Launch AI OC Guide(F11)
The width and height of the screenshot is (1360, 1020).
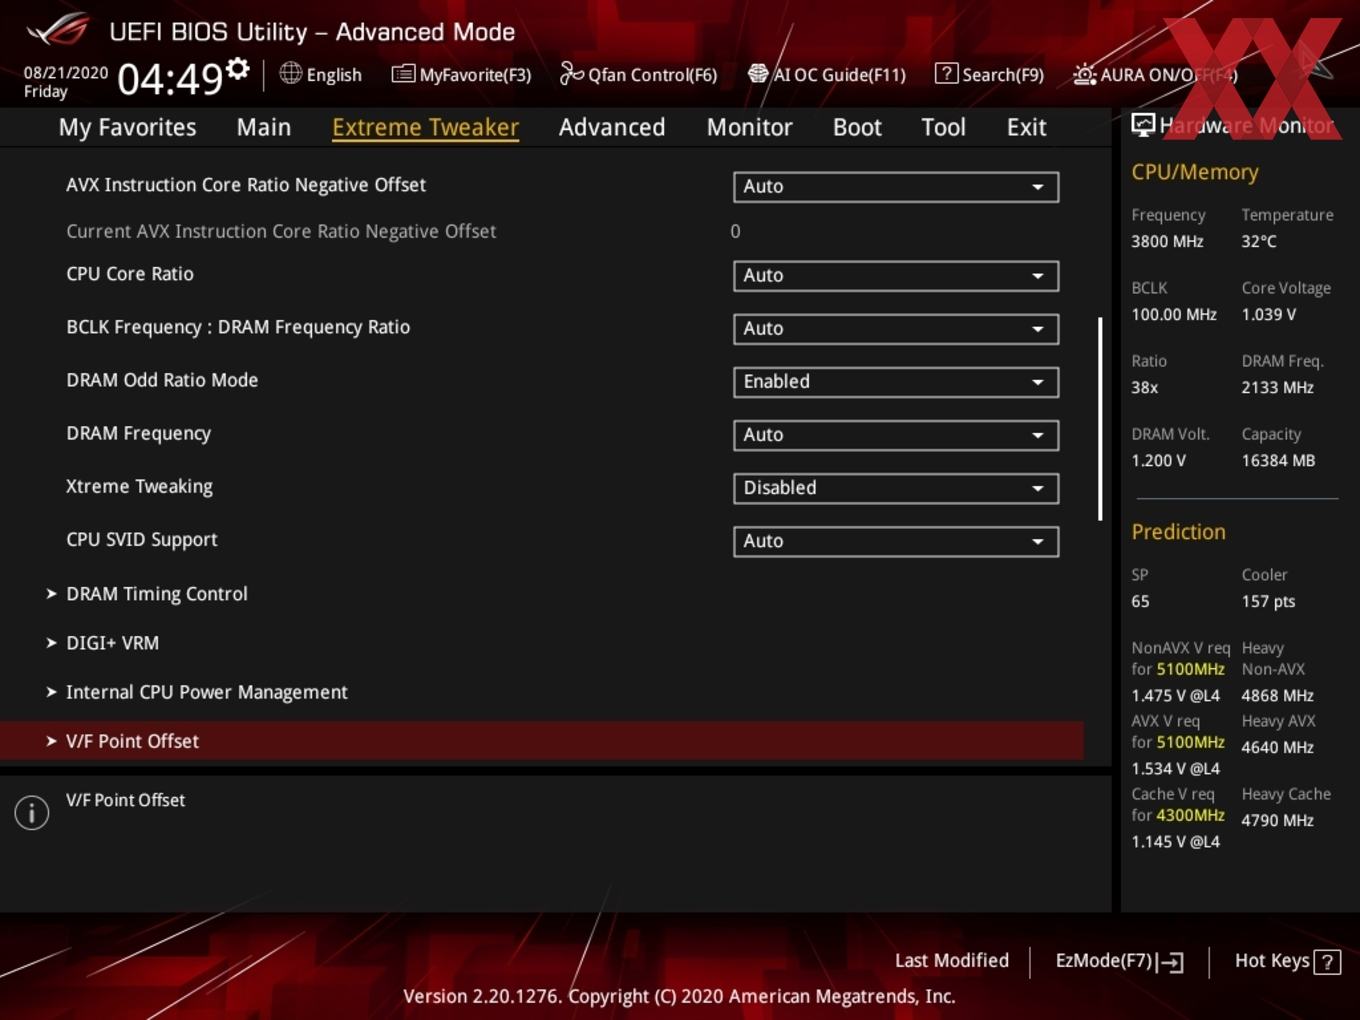click(x=827, y=74)
